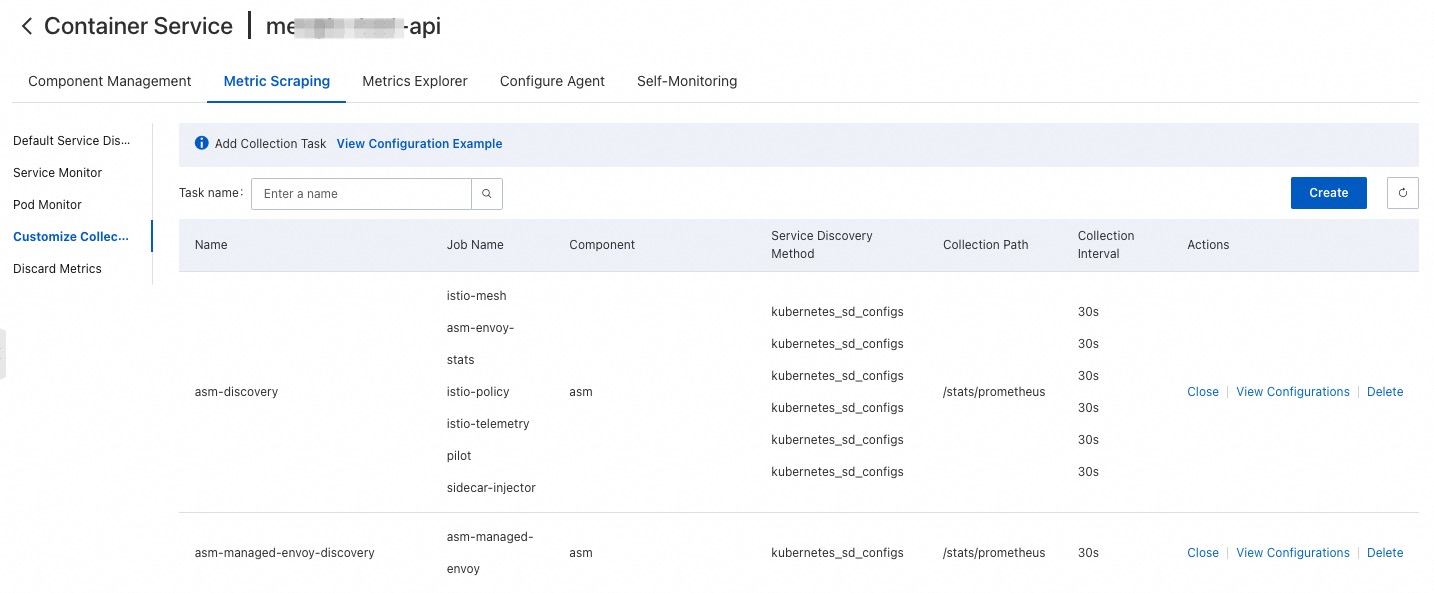The height and width of the screenshot is (593, 1434).
Task: Click the search magnifier icon
Action: 486,194
